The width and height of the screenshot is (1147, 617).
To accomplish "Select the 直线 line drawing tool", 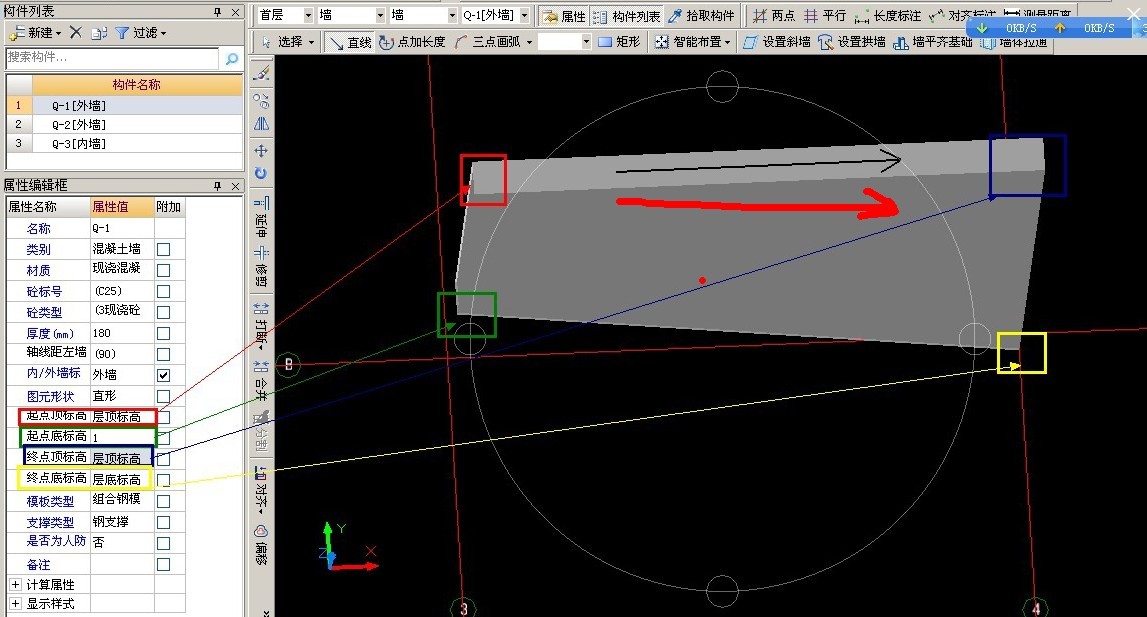I will [350, 42].
